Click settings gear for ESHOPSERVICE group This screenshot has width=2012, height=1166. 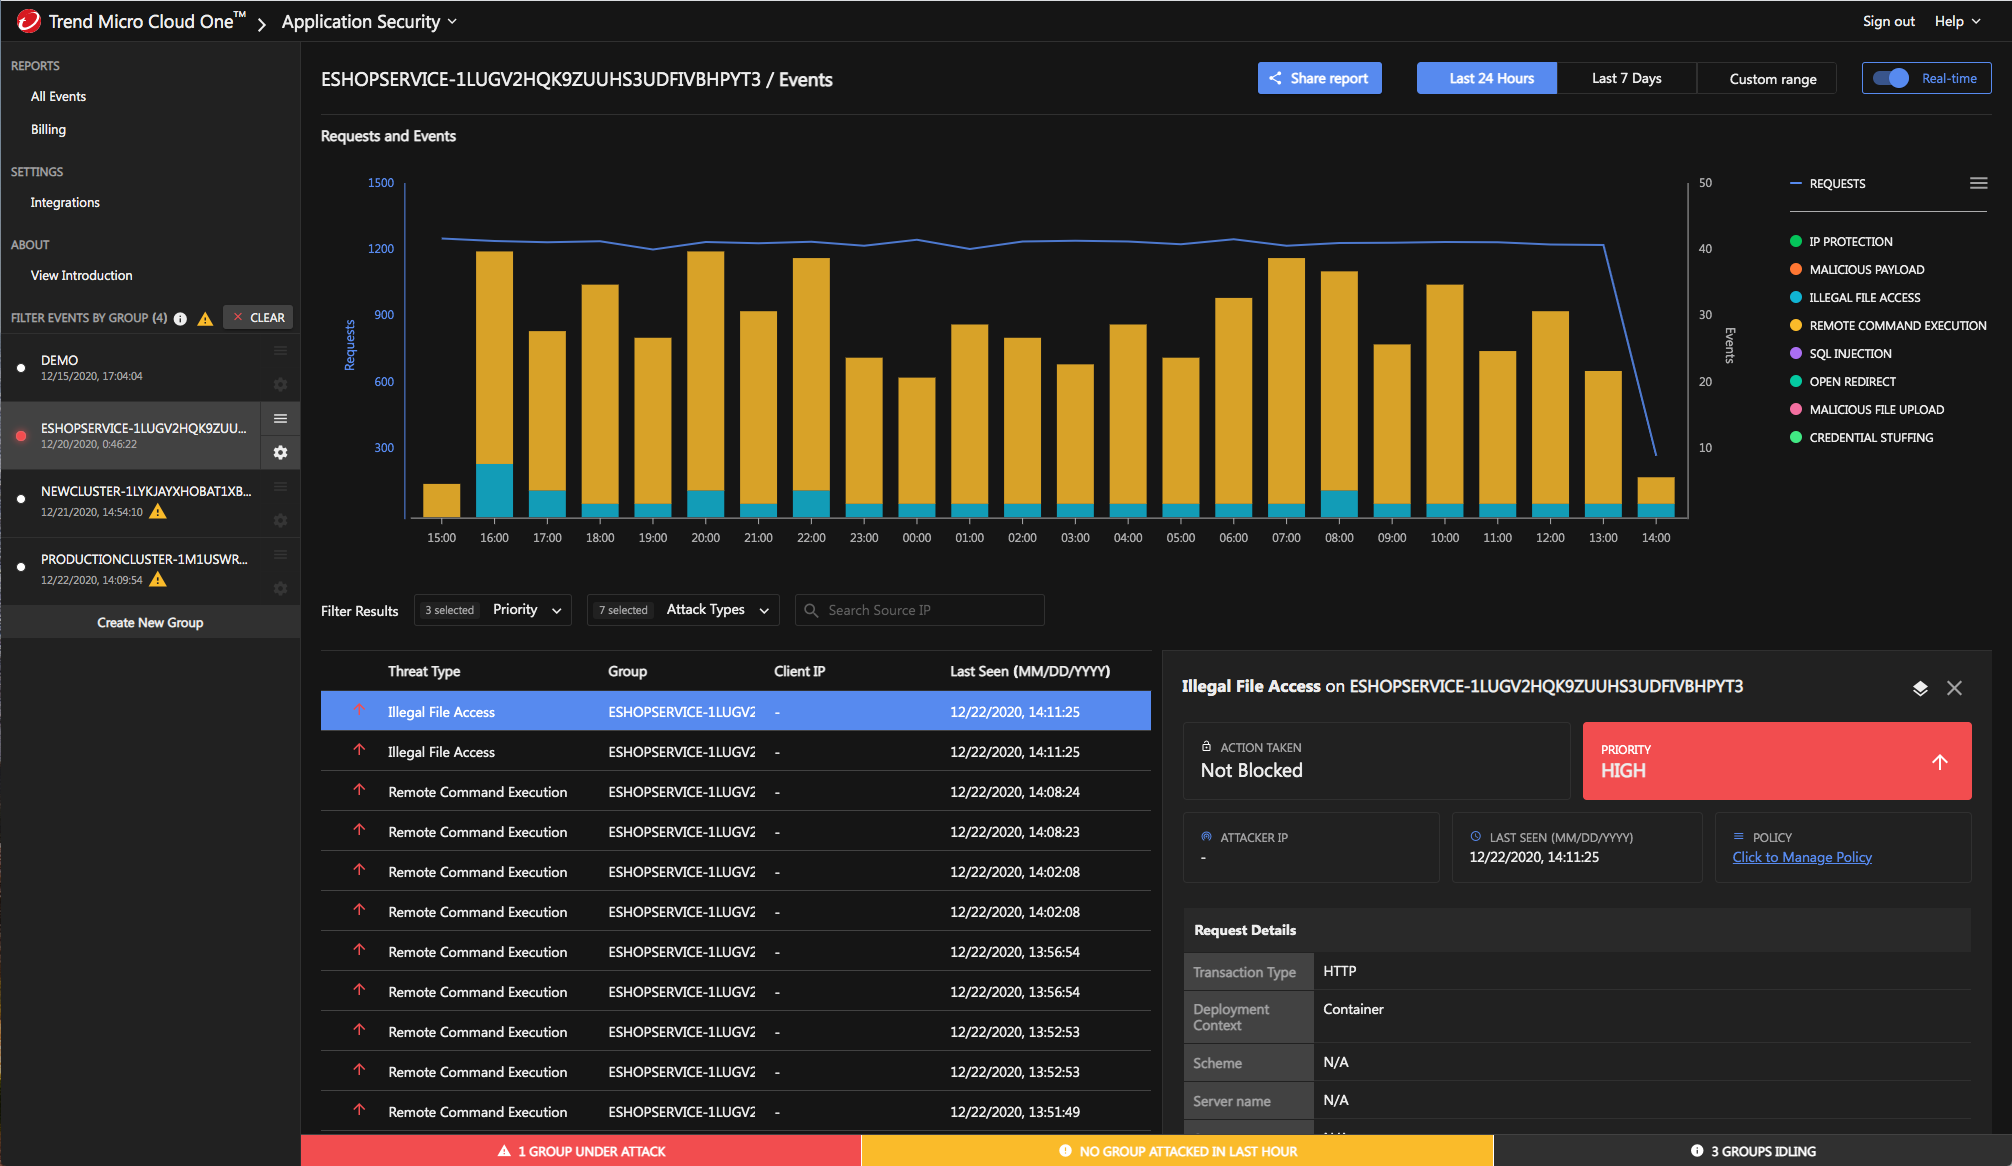pyautogui.click(x=280, y=453)
